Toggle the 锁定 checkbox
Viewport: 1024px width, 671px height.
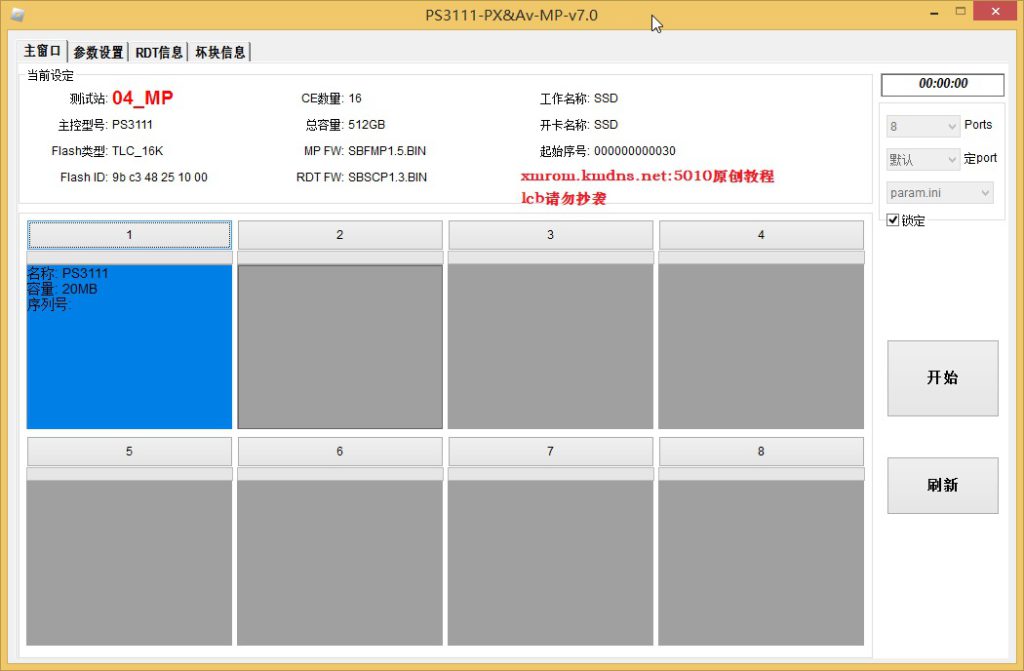coord(893,220)
